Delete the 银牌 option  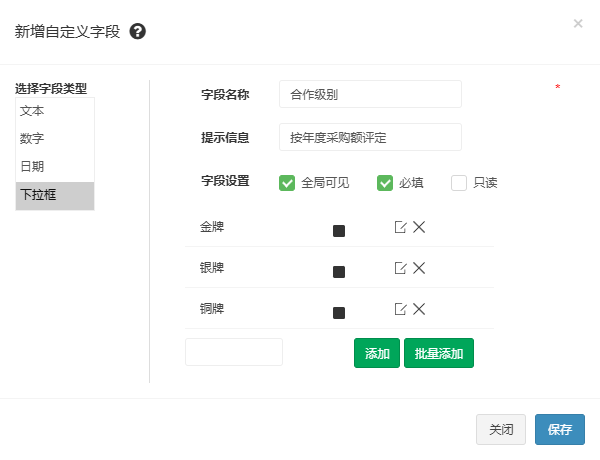click(419, 268)
